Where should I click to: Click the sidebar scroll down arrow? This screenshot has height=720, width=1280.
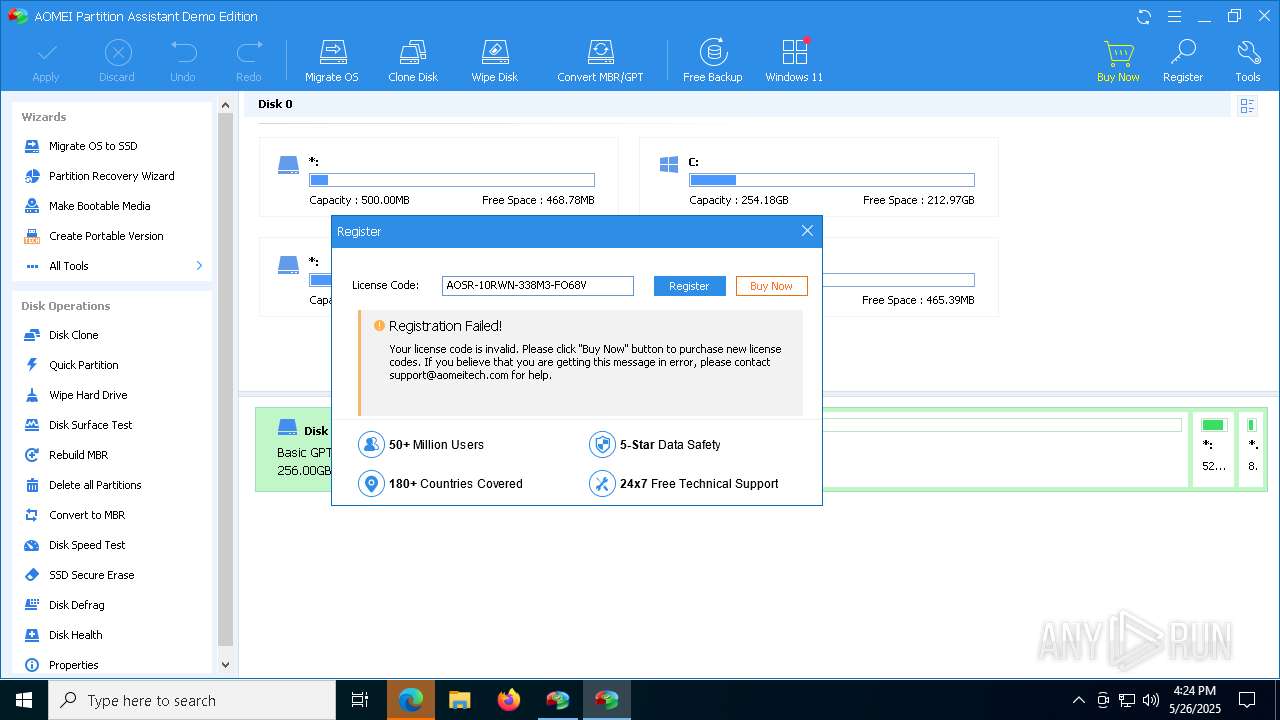(225, 664)
